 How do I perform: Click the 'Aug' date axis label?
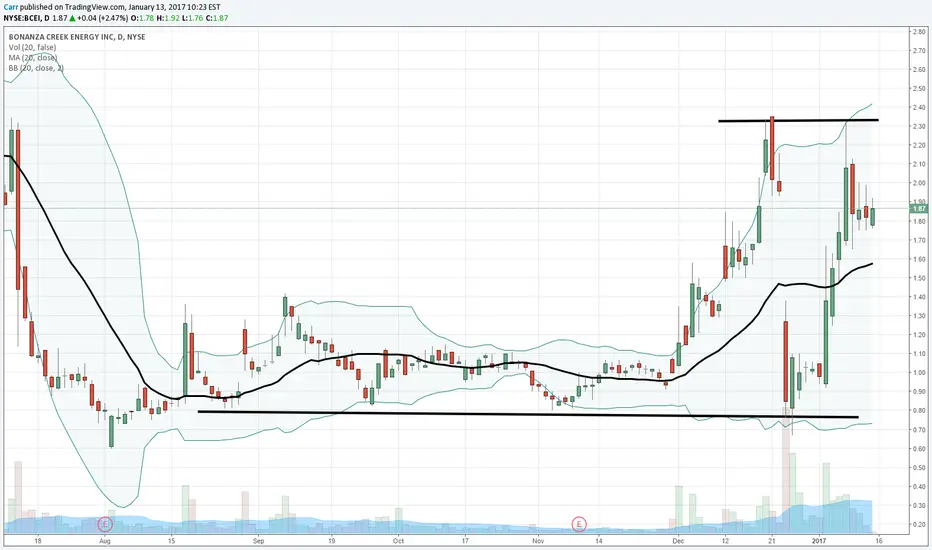(x=105, y=541)
